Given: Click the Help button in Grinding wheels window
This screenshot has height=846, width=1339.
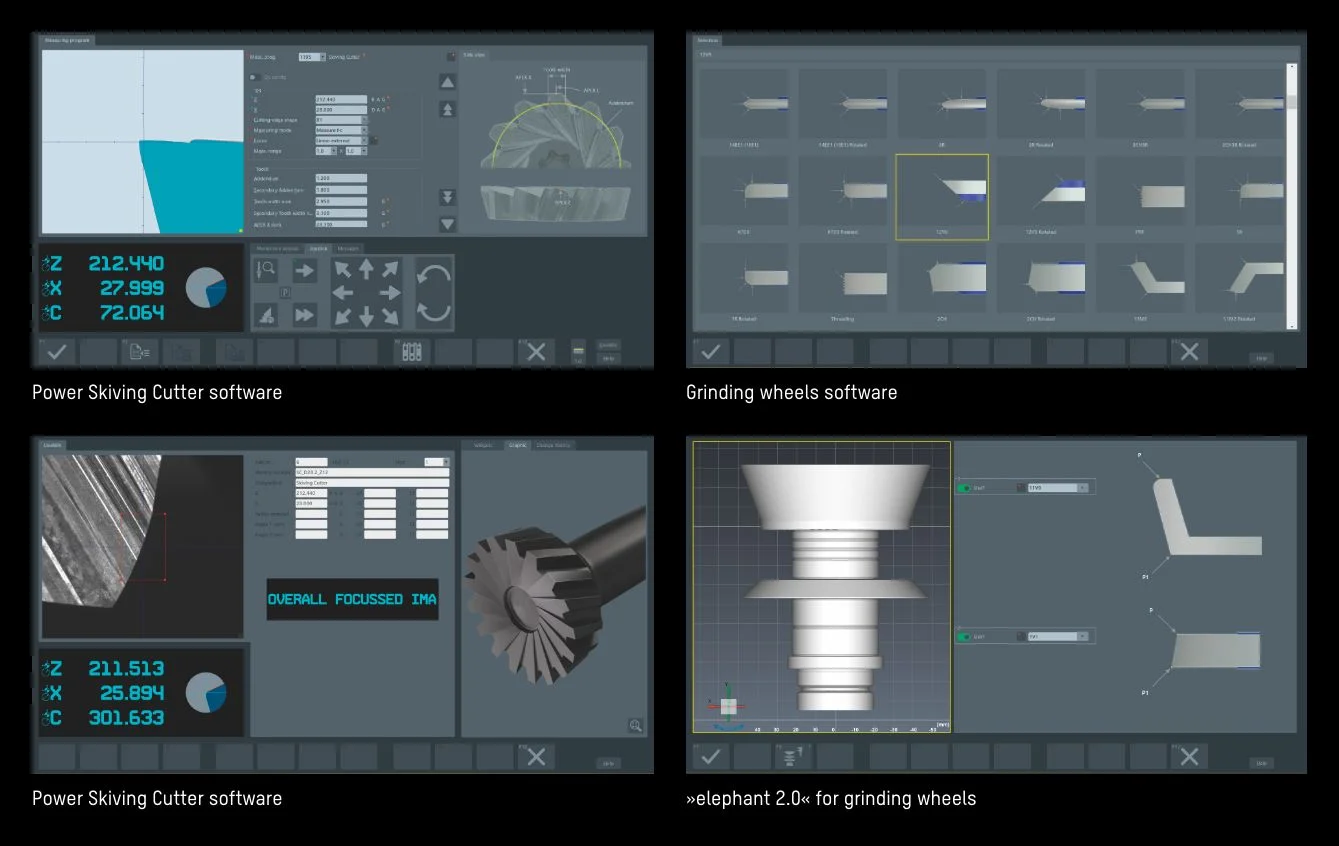Looking at the screenshot, I should (1261, 357).
